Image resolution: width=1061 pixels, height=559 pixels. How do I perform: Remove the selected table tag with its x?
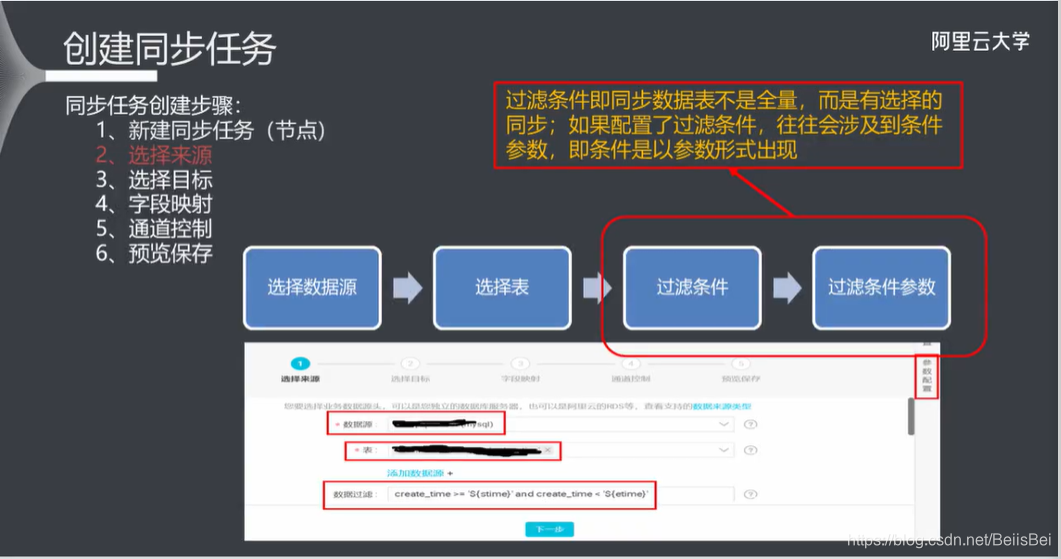click(547, 450)
